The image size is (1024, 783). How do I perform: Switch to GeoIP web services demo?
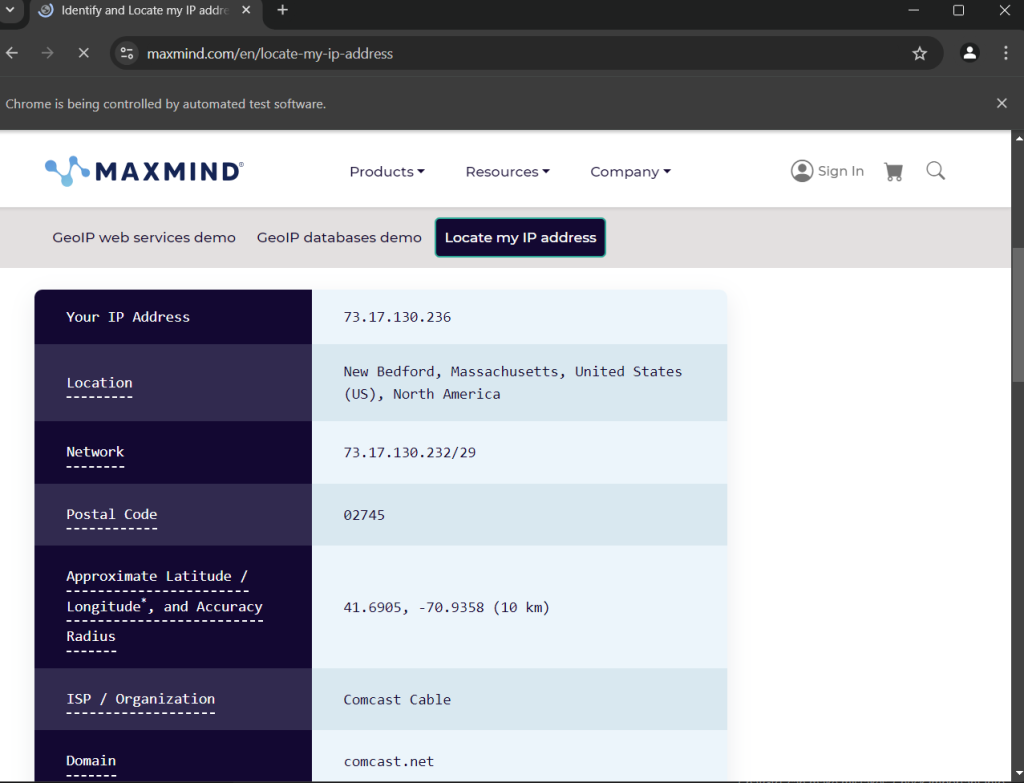(144, 237)
